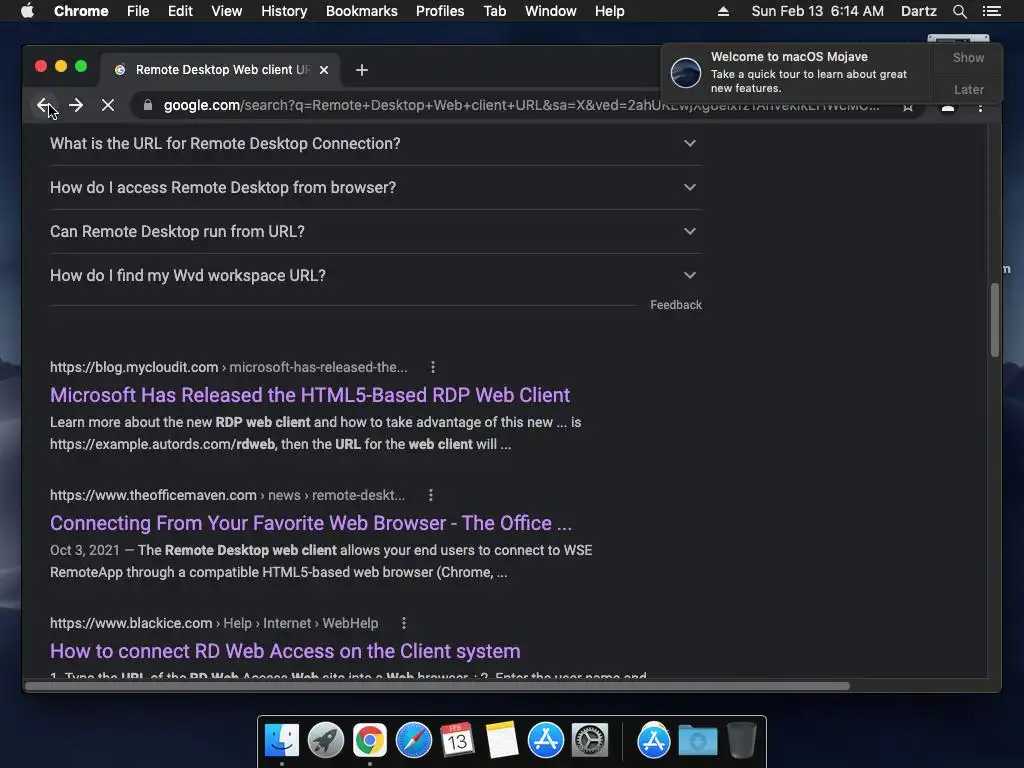Open the Bookmarks menu

point(361,11)
